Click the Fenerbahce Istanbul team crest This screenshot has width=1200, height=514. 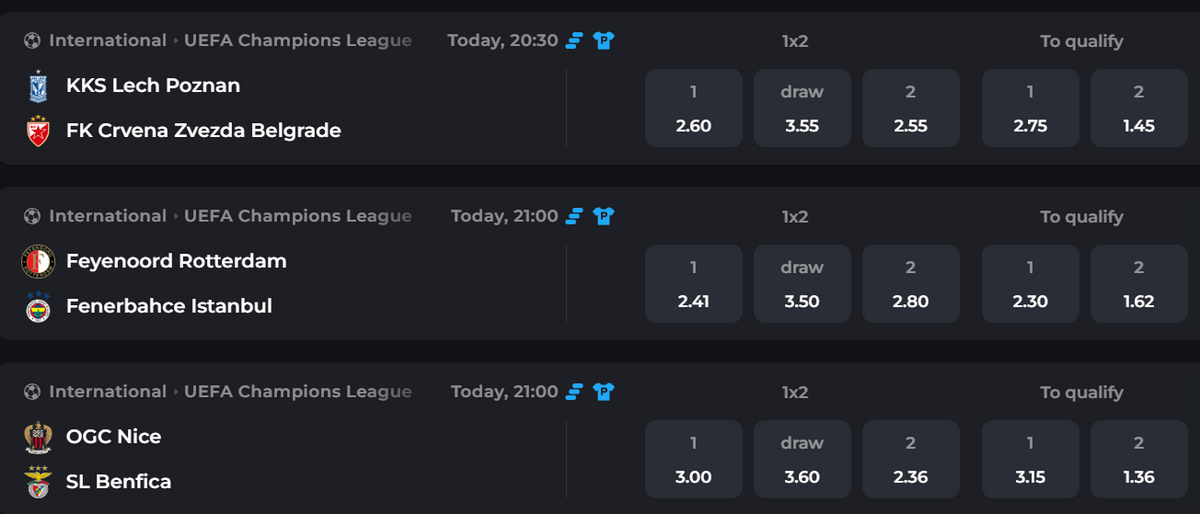tap(37, 306)
